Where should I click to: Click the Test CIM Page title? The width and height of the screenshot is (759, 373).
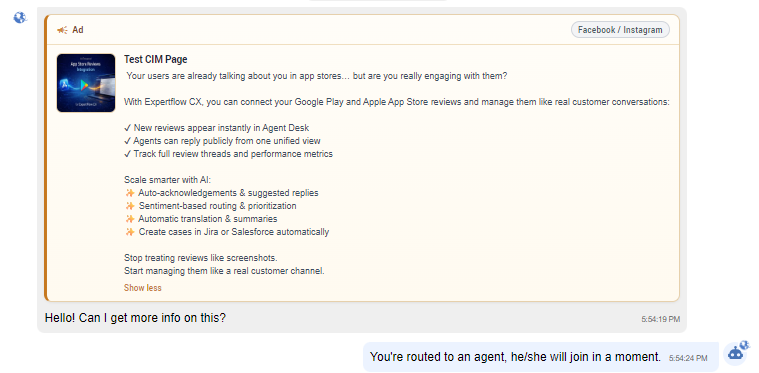point(155,60)
